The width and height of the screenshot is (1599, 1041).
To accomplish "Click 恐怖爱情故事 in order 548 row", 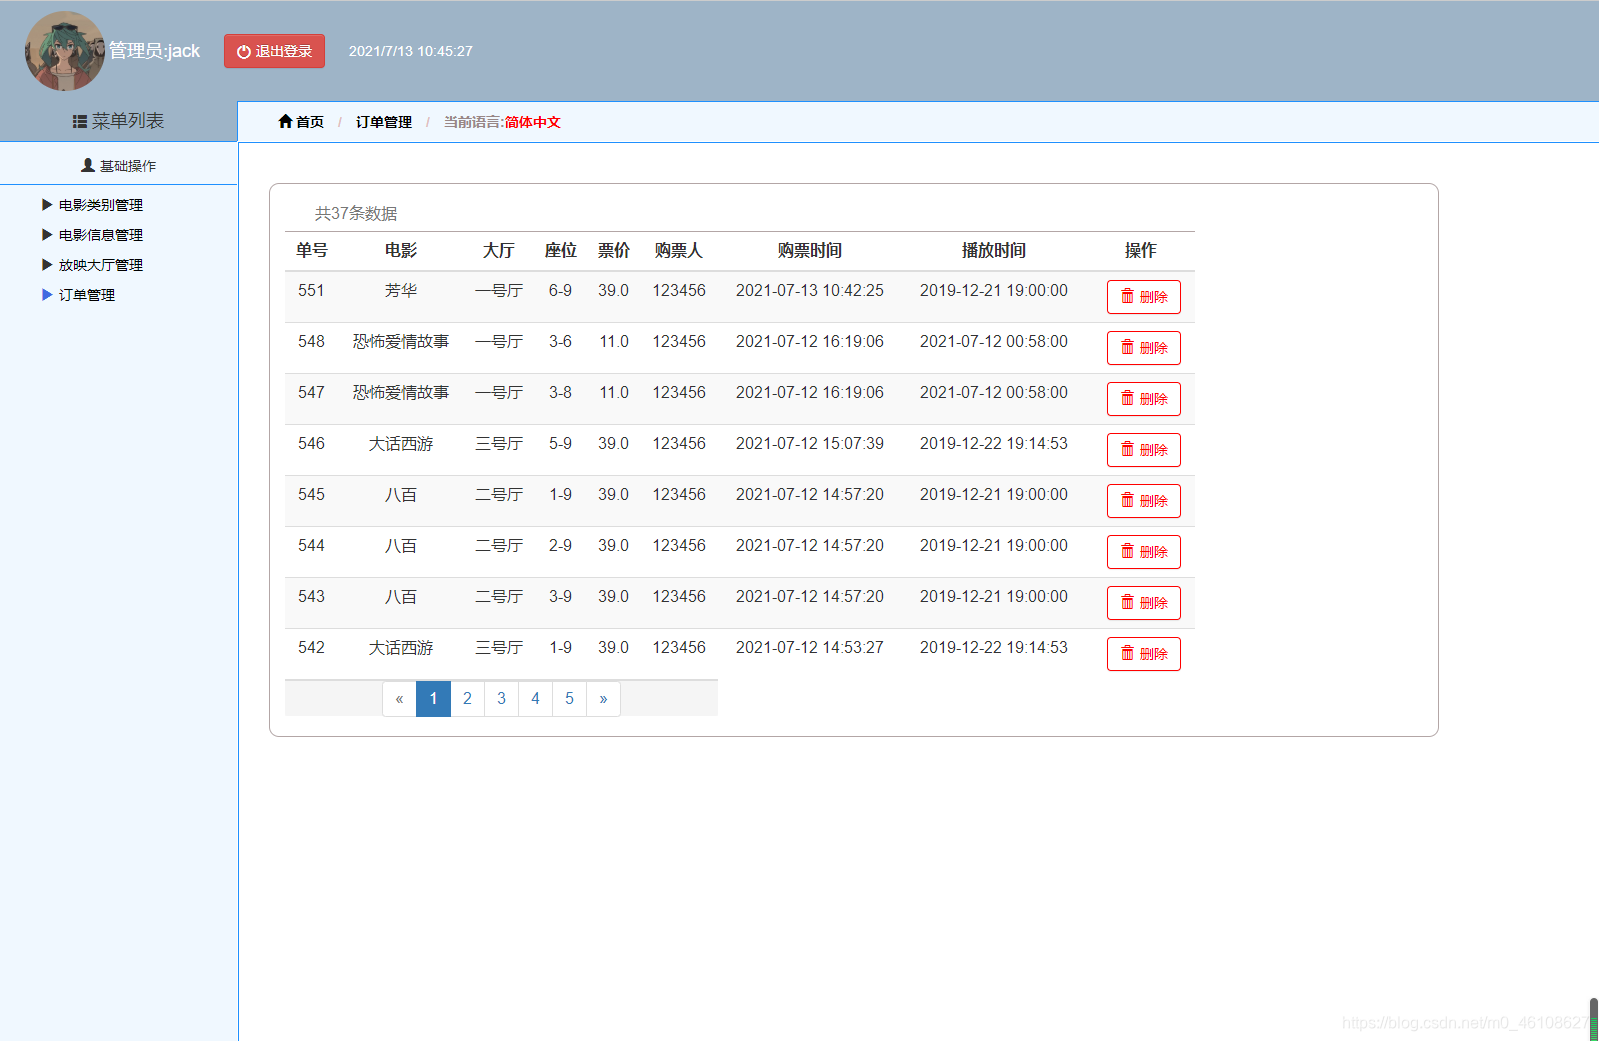I will tap(401, 342).
